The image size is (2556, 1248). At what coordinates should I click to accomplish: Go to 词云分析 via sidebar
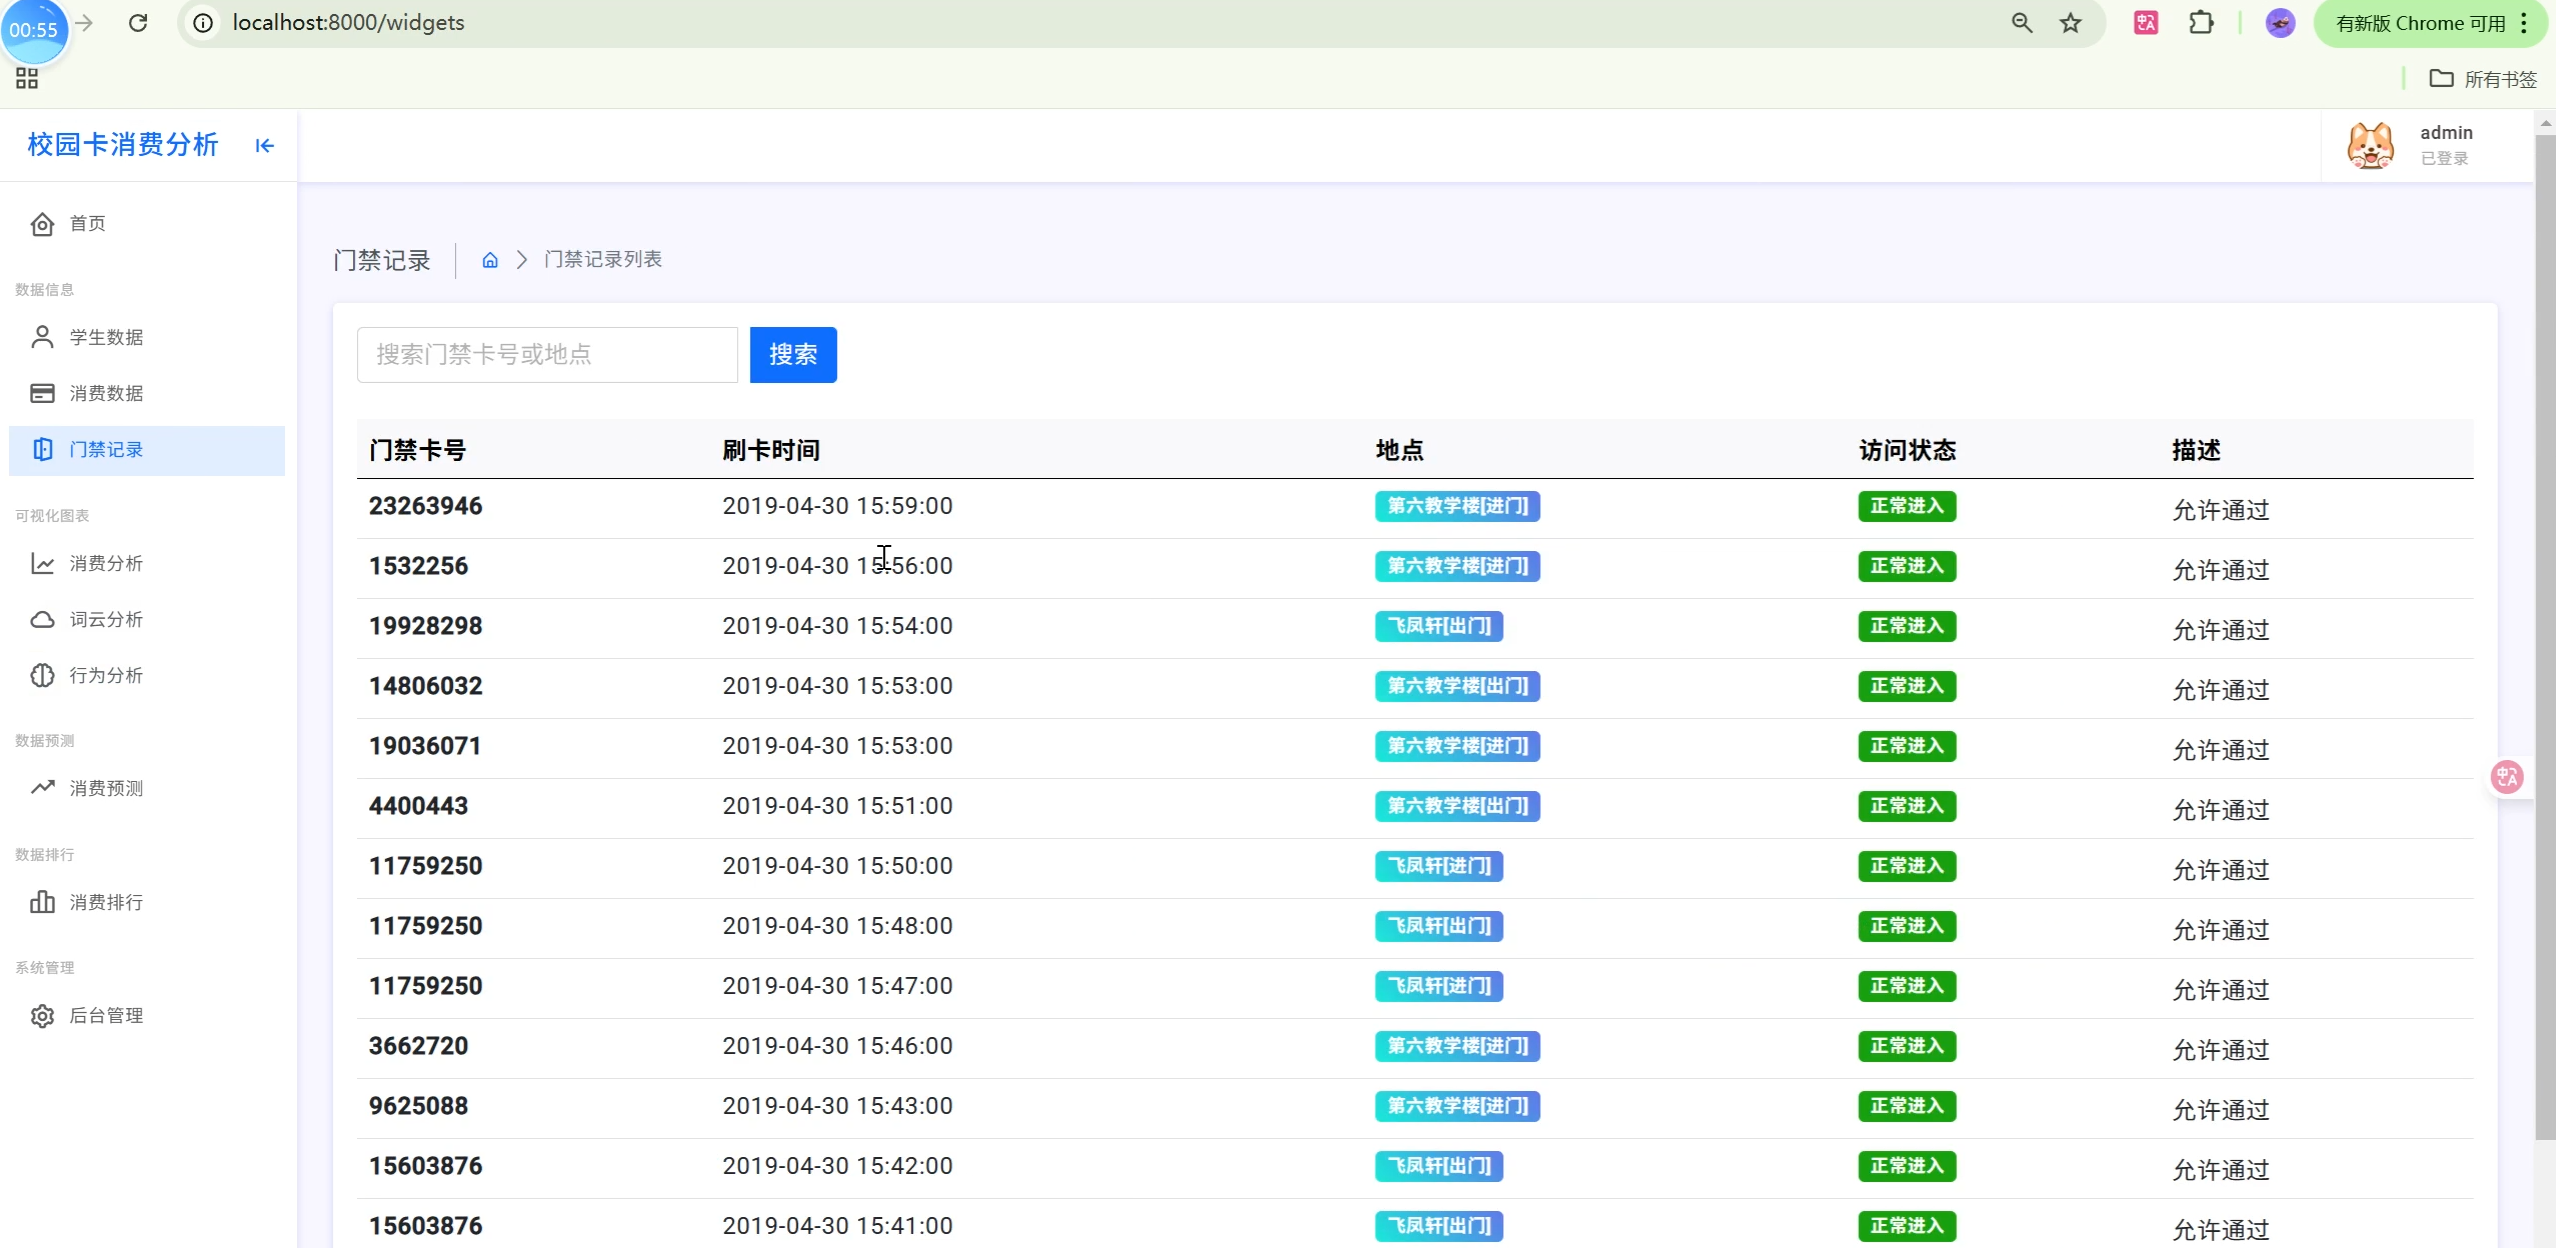pos(106,619)
